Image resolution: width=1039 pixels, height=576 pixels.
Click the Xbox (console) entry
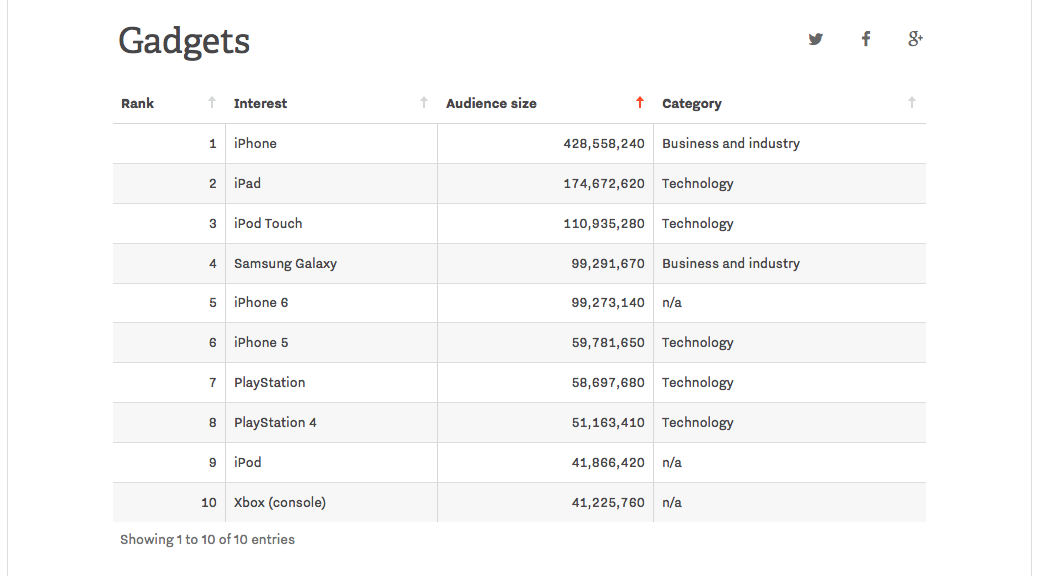tap(280, 503)
